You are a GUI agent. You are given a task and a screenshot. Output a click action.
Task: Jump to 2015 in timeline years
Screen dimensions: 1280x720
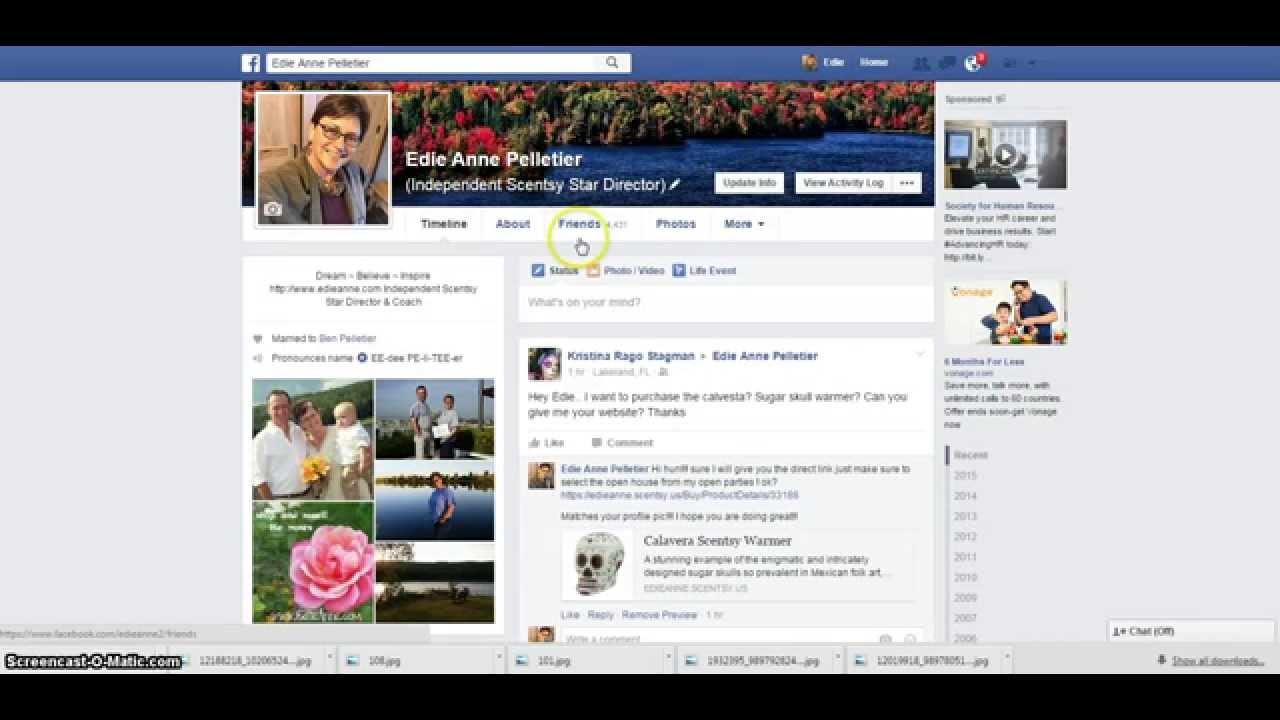(965, 475)
